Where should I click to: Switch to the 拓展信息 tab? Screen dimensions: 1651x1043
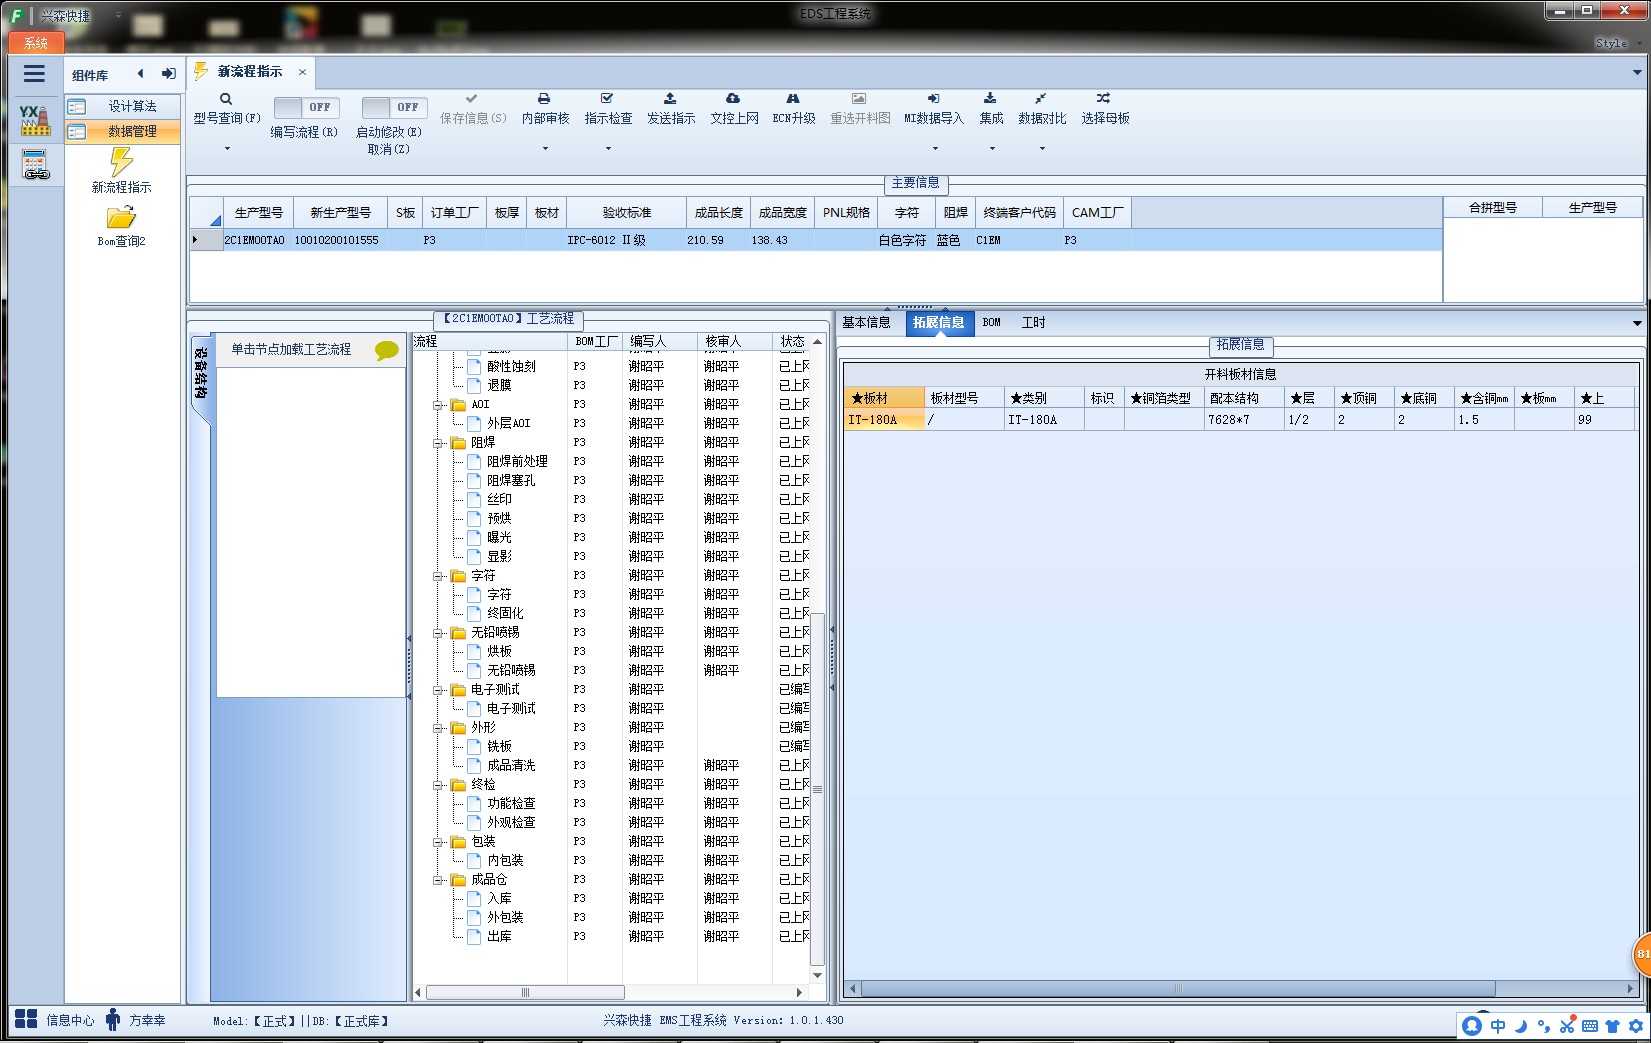point(939,322)
